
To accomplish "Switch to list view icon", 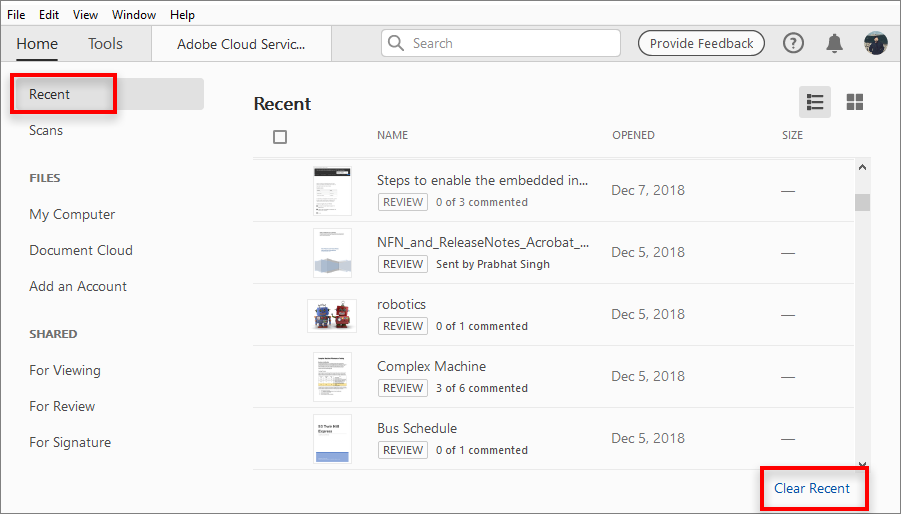I will point(815,102).
